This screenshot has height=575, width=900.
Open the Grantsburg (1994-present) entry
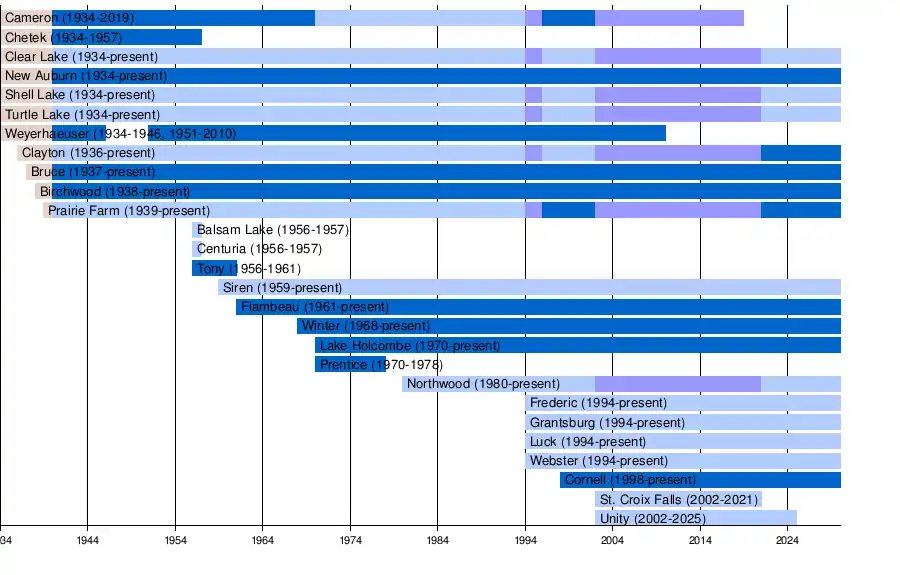(x=607, y=423)
